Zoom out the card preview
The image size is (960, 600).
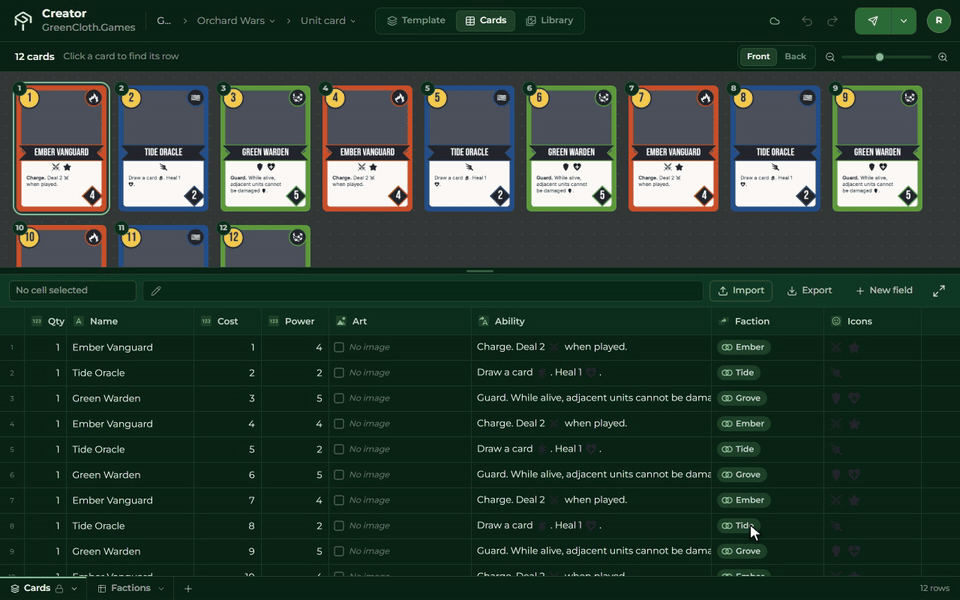(x=830, y=57)
